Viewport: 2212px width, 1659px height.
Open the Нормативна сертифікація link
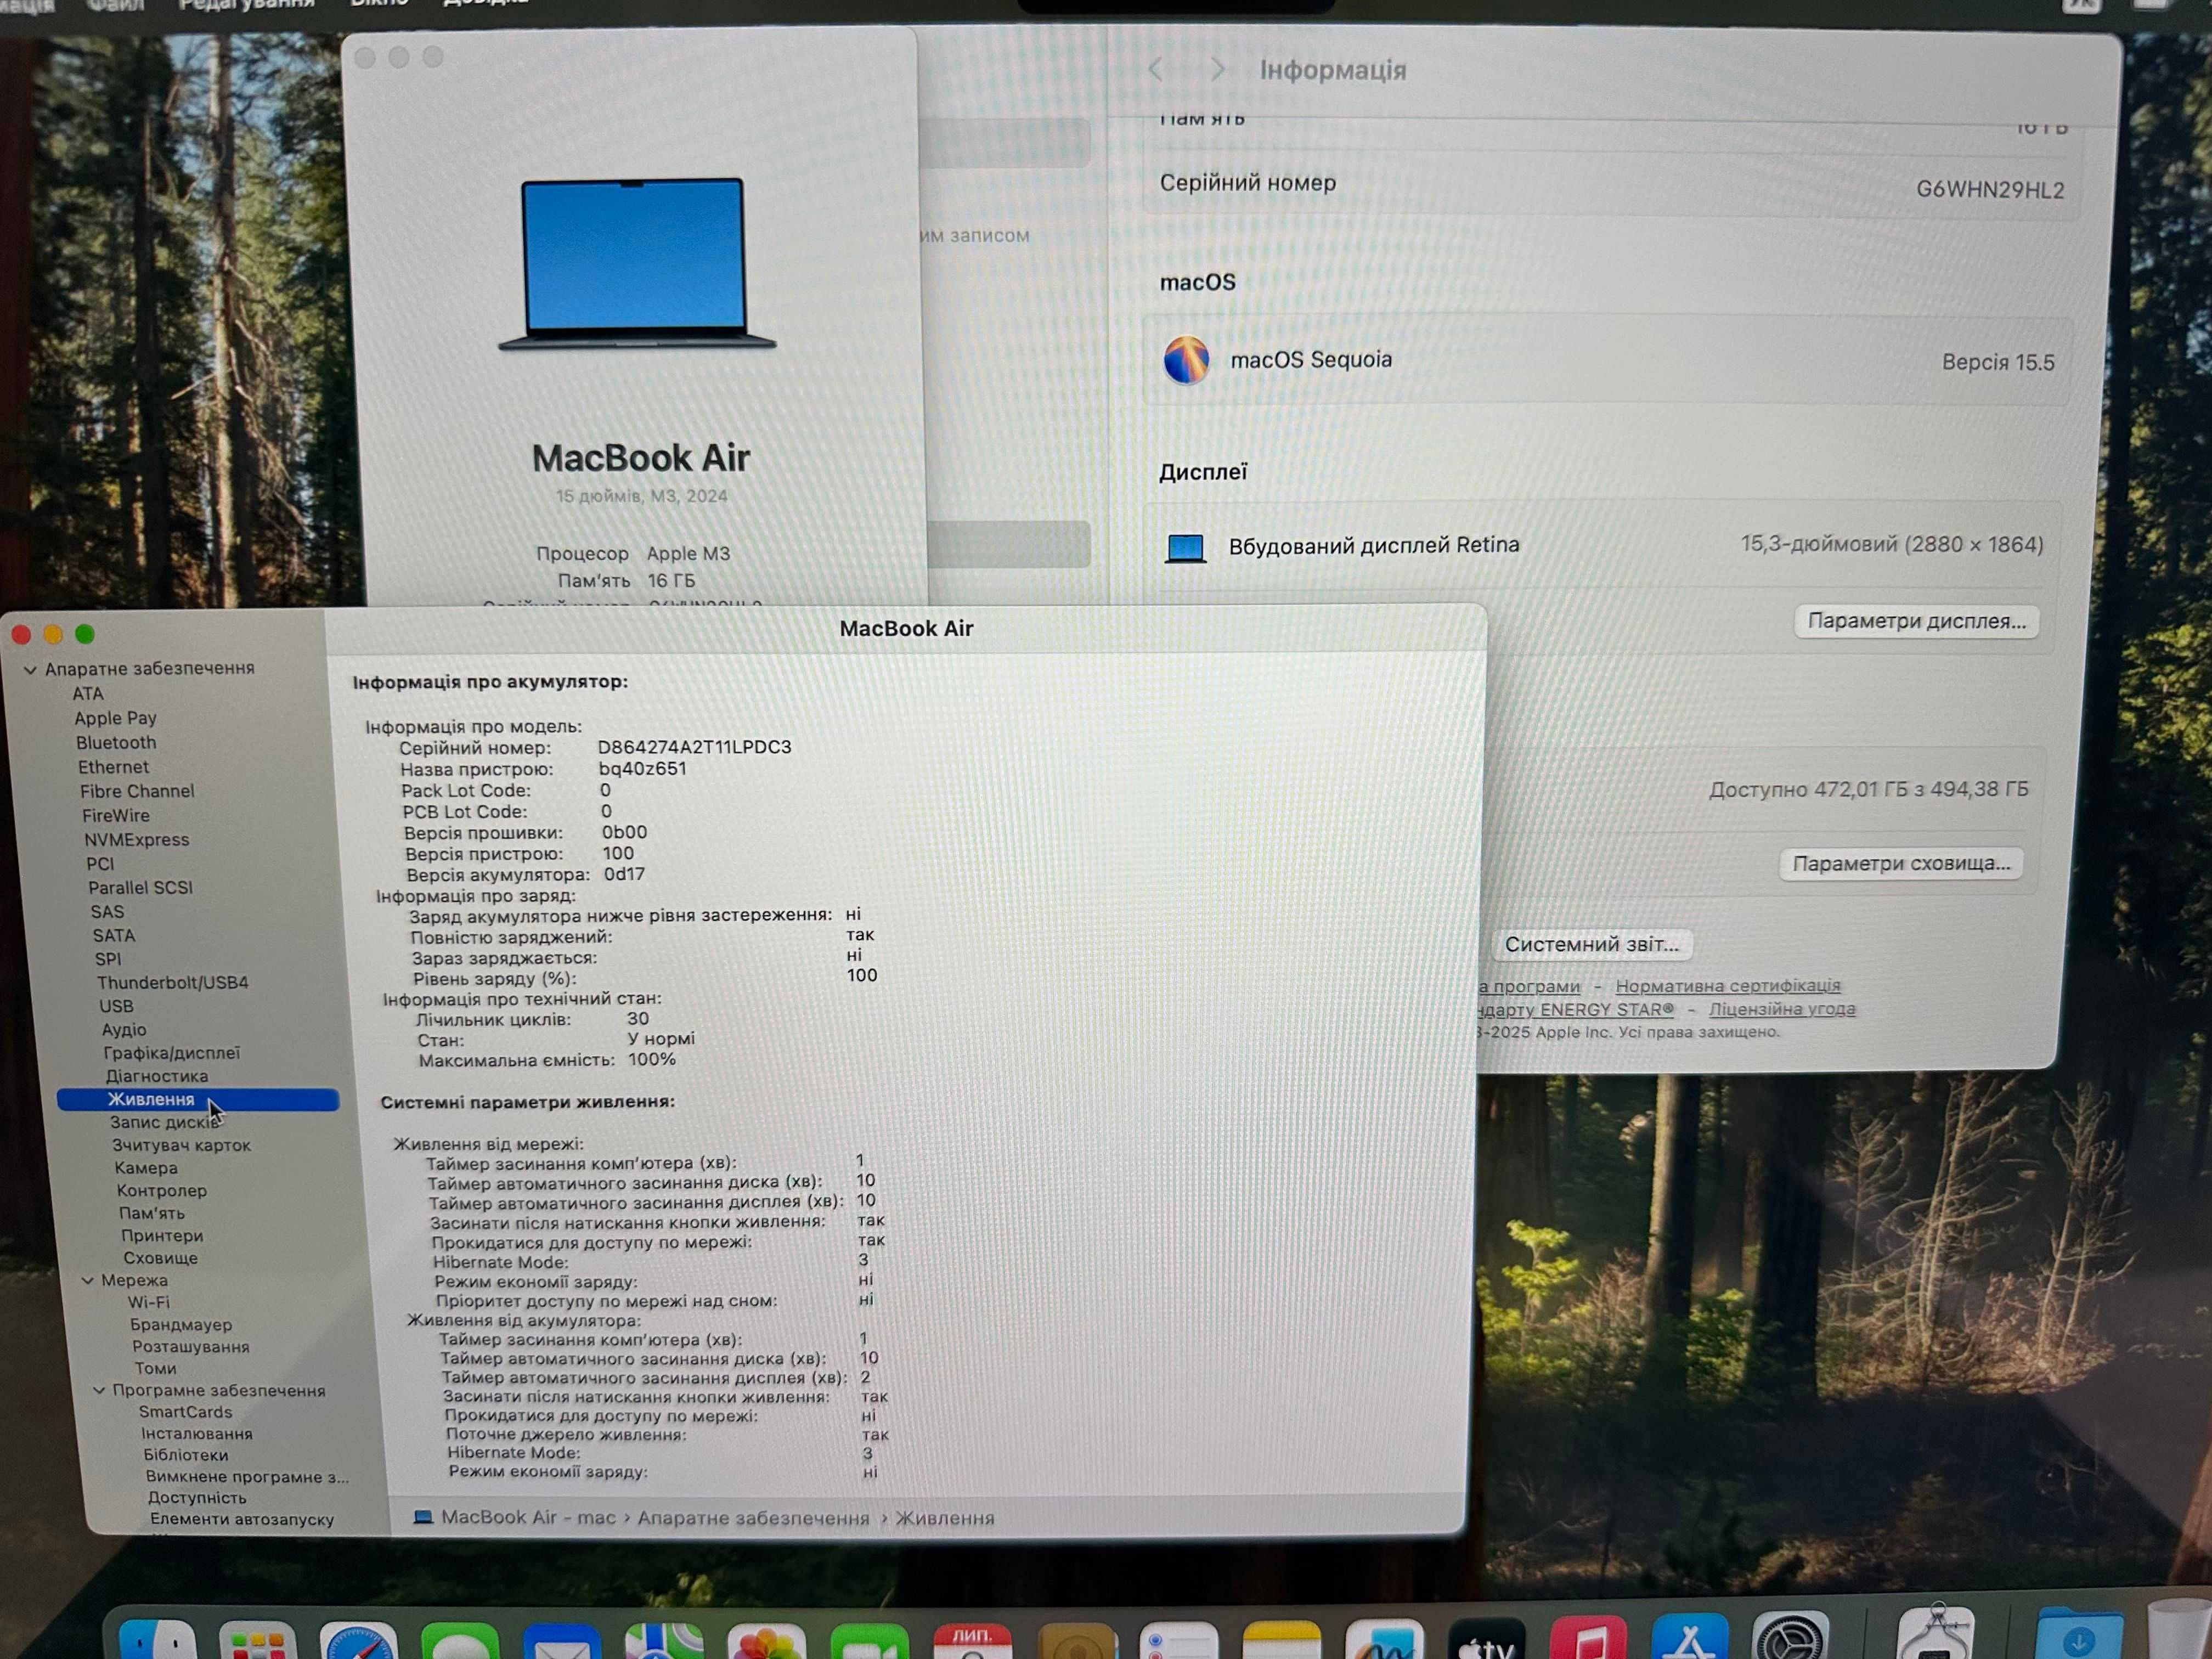1728,986
